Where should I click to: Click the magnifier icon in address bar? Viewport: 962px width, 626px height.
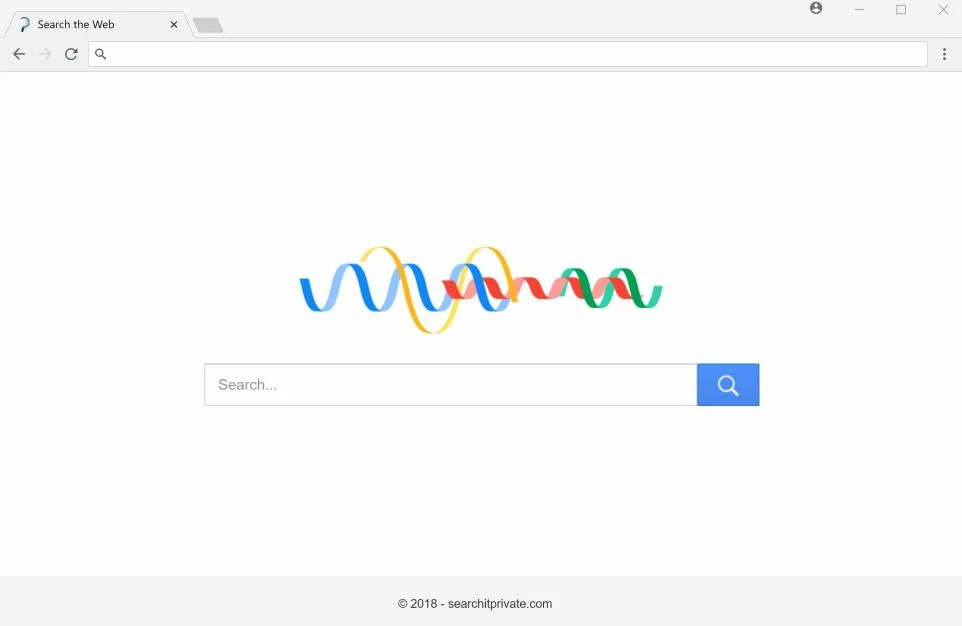pos(101,54)
